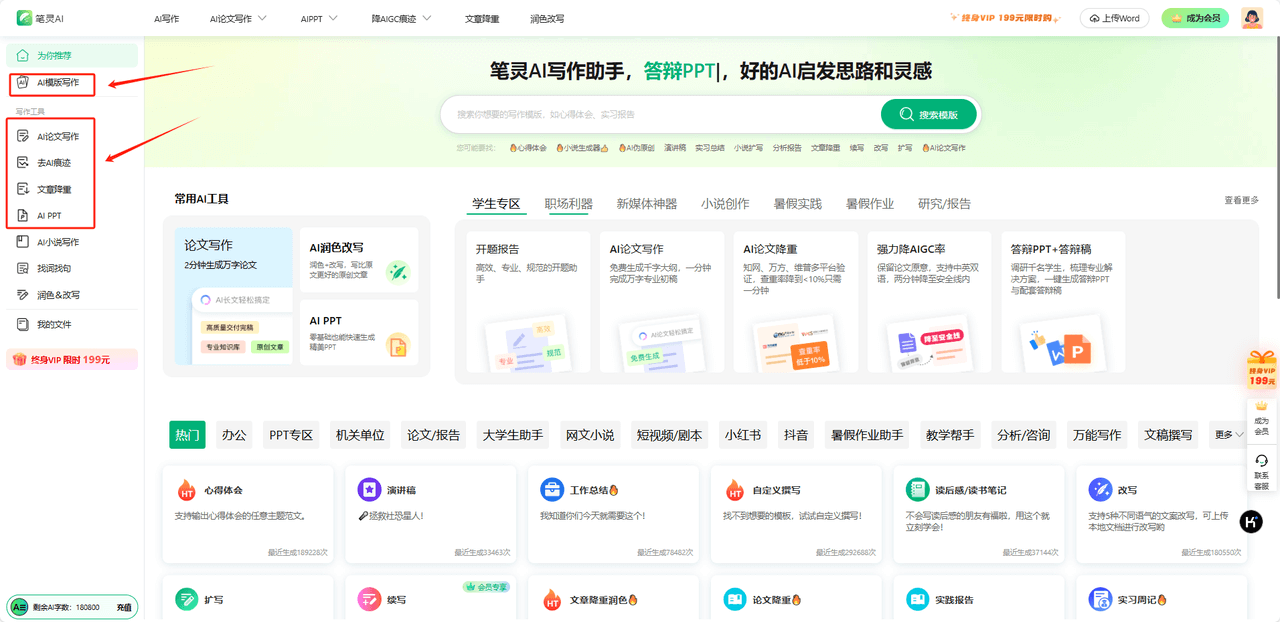Click the 搜索模板 search button
1280x622 pixels.
click(x=930, y=113)
